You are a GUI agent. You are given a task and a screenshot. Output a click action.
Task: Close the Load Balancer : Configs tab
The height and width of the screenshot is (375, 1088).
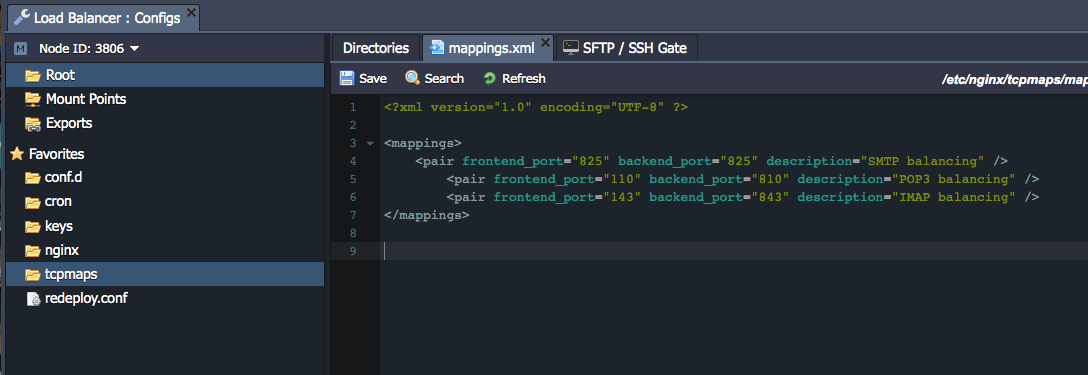coord(192,12)
